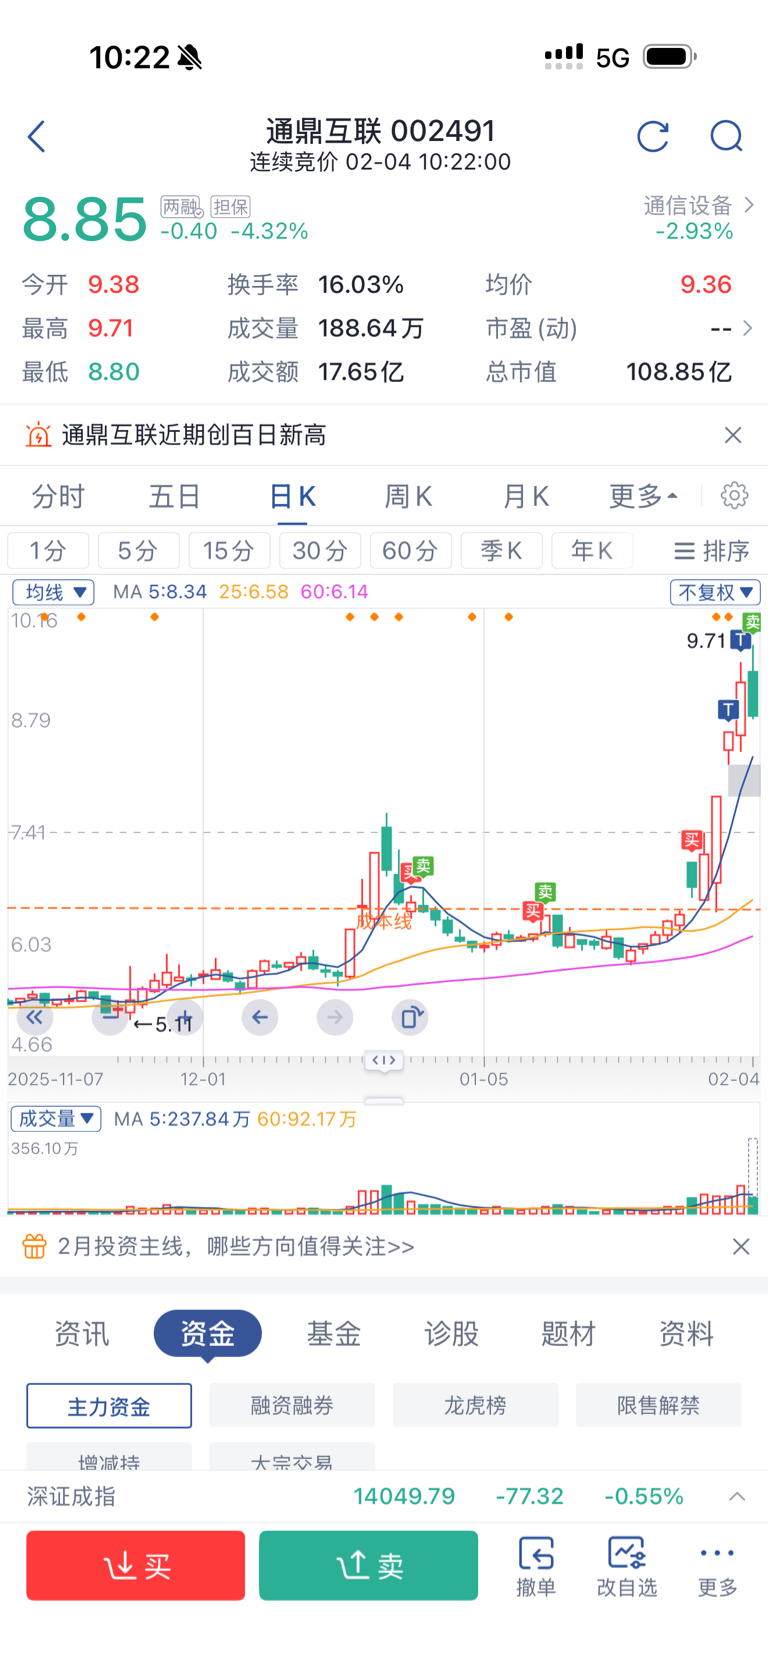Viewport: 768px width, 1669px height.
Task: Switch to 五日 chart tab
Action: (x=175, y=496)
